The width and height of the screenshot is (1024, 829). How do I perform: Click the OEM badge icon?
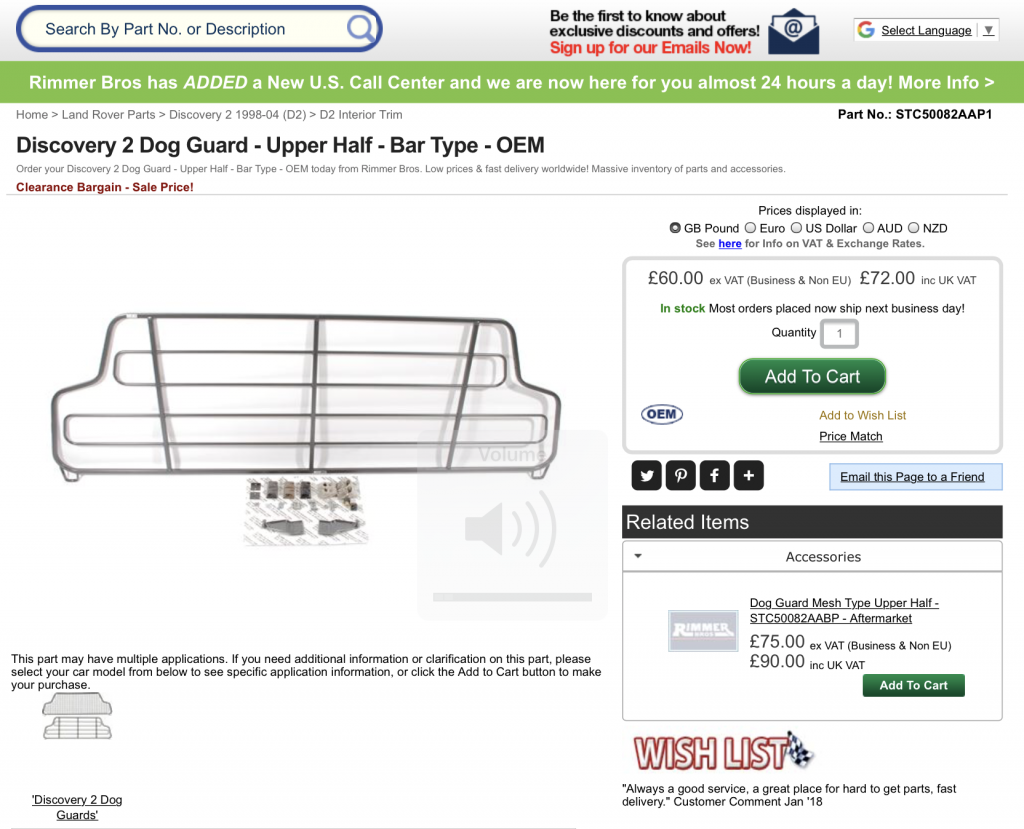[x=662, y=414]
